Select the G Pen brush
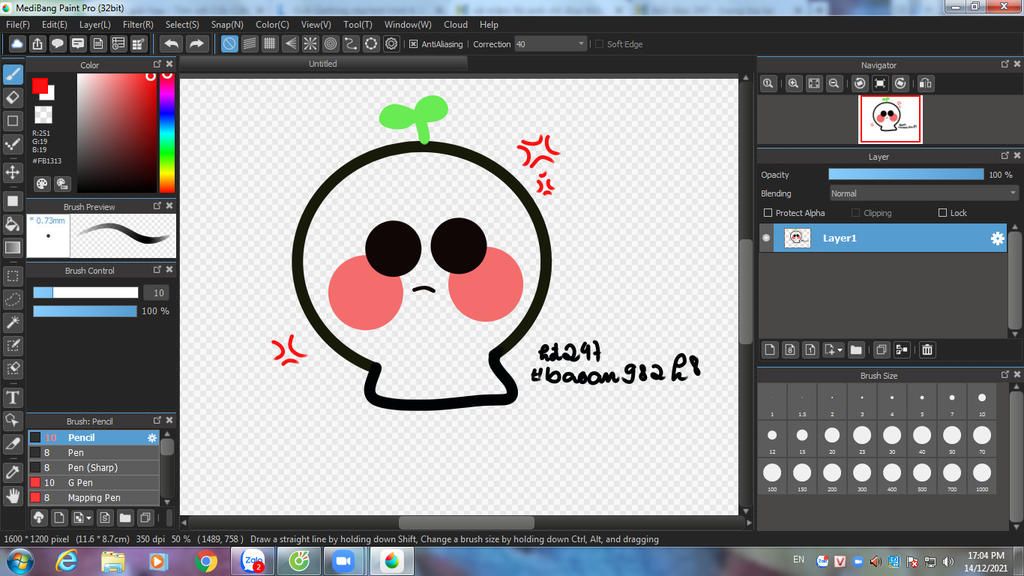1024x576 pixels. 82,483
